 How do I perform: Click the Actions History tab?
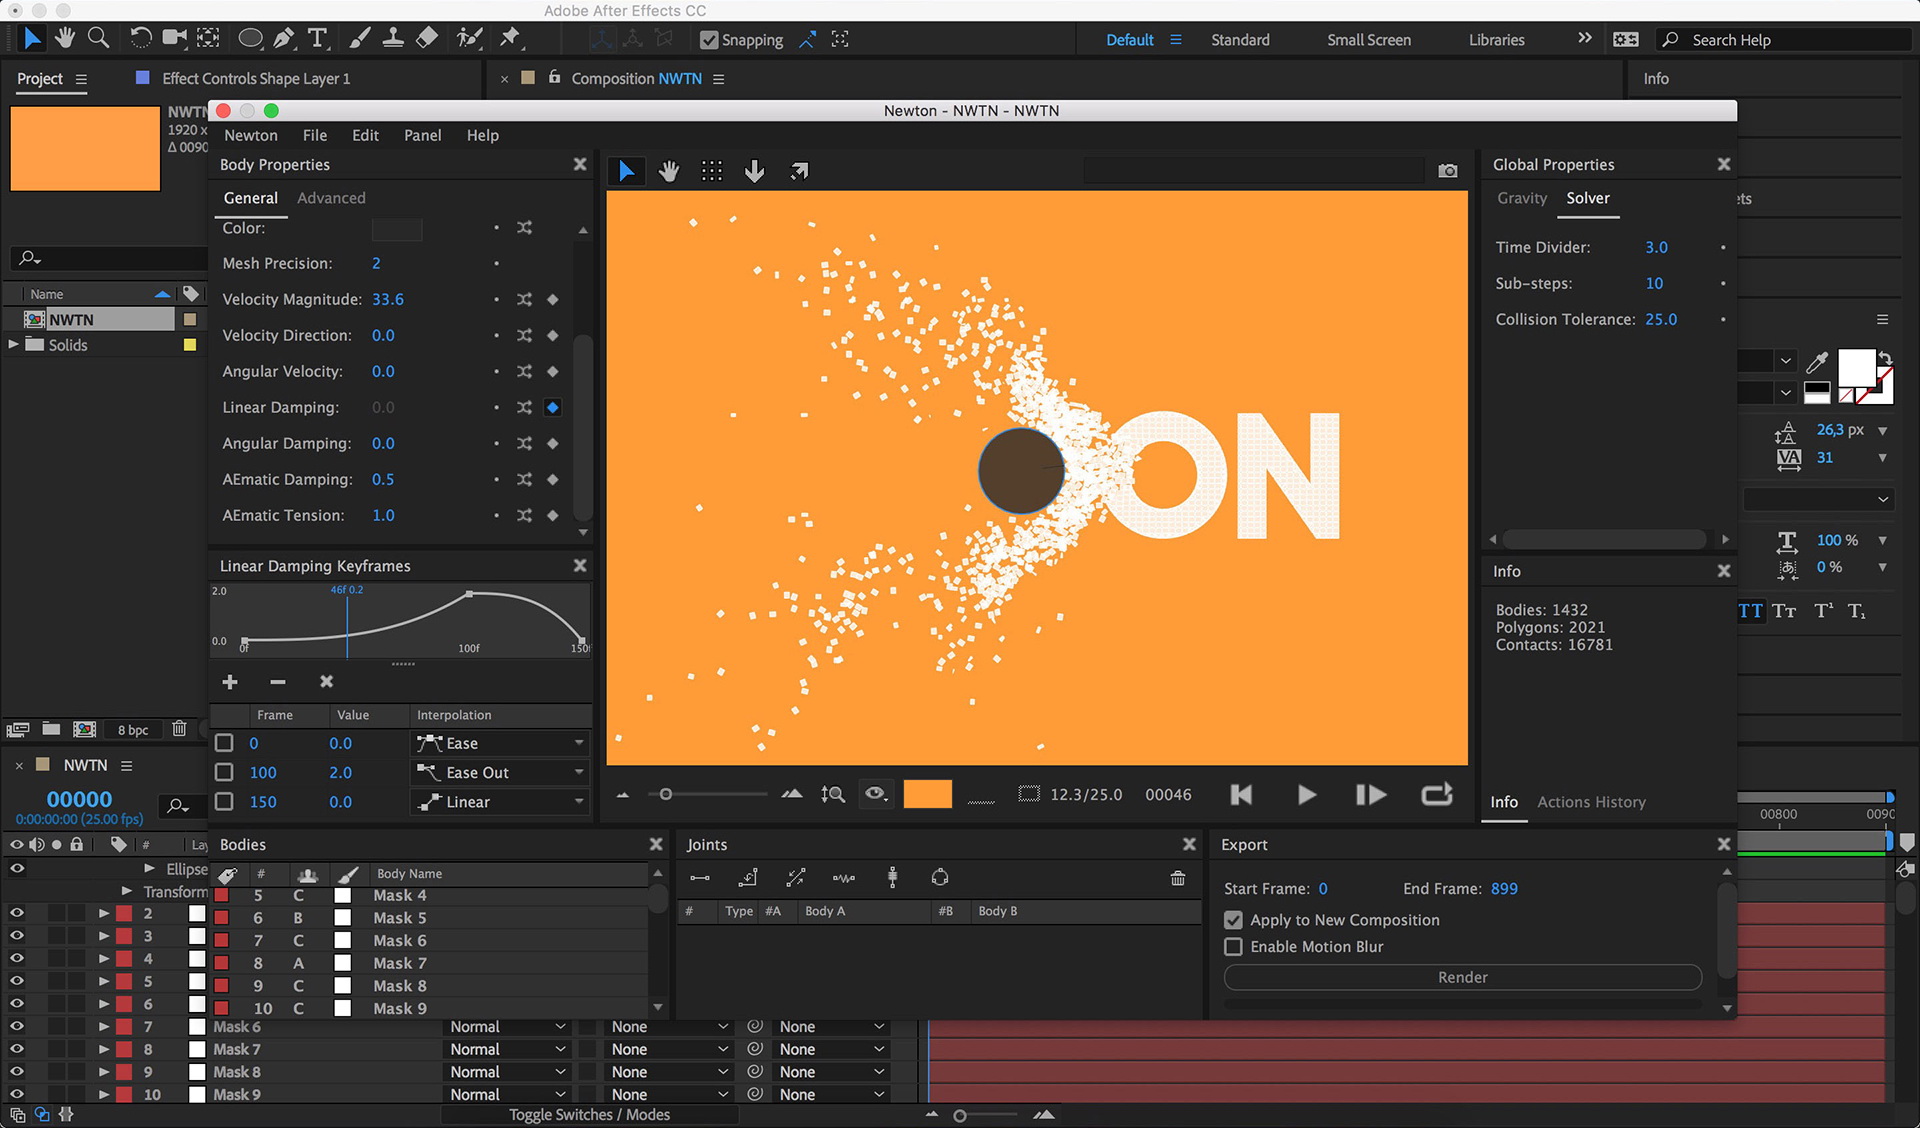tap(1591, 800)
